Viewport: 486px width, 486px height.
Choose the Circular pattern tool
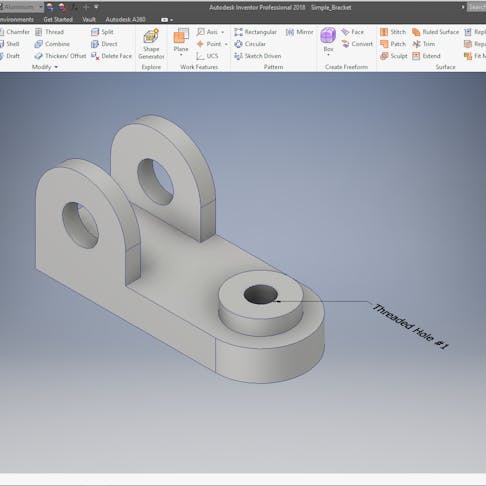click(250, 44)
